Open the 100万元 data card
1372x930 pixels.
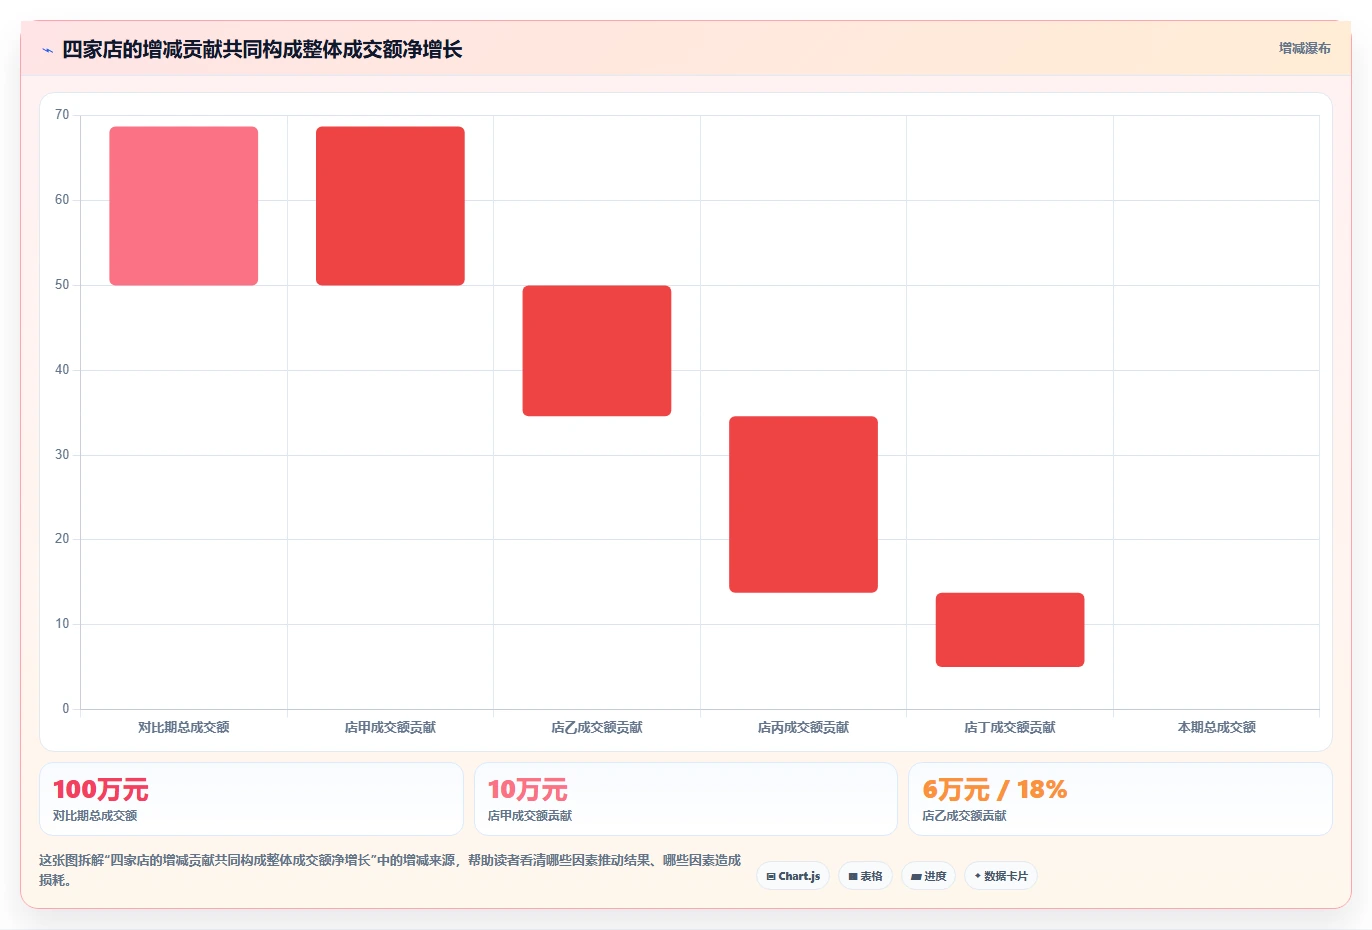pyautogui.click(x=251, y=799)
